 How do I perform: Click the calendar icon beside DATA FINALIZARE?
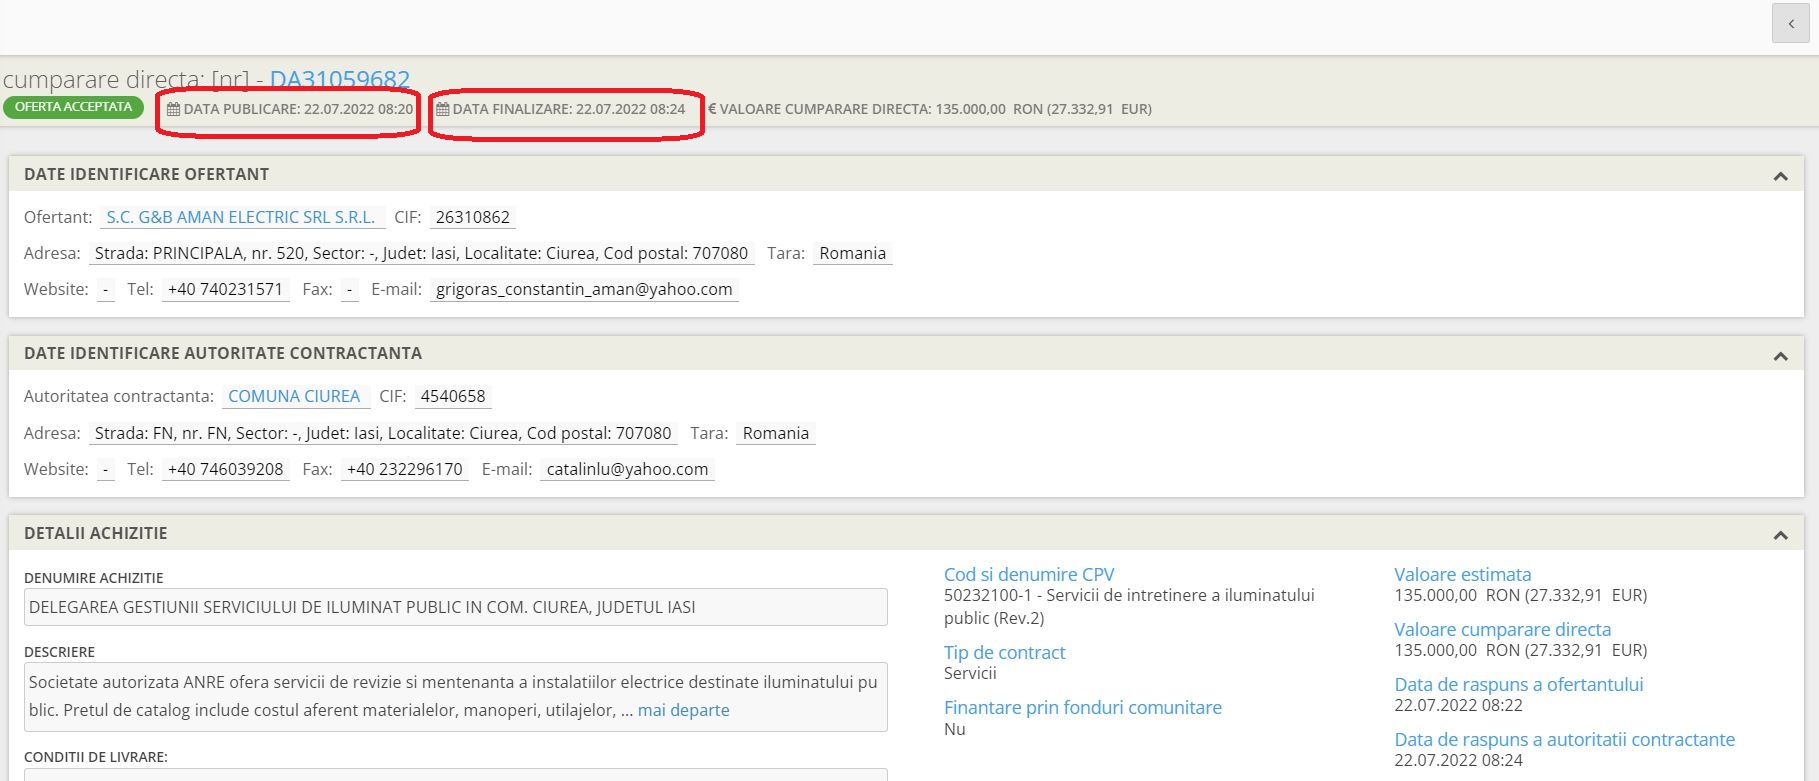tap(442, 109)
